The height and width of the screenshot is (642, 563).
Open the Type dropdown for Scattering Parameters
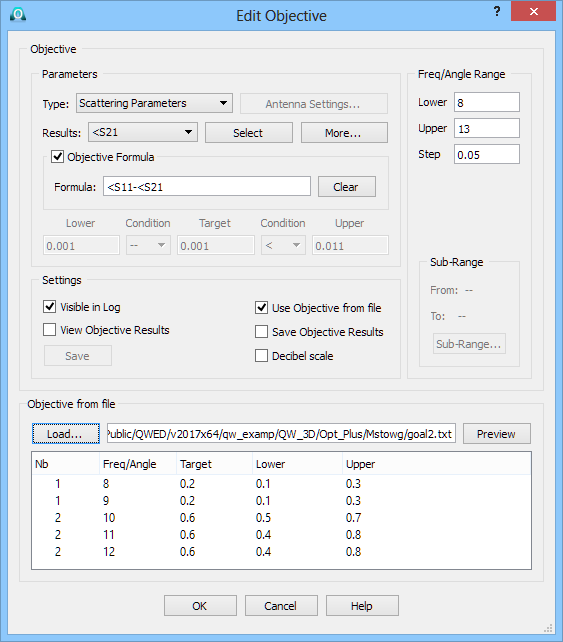(154, 103)
